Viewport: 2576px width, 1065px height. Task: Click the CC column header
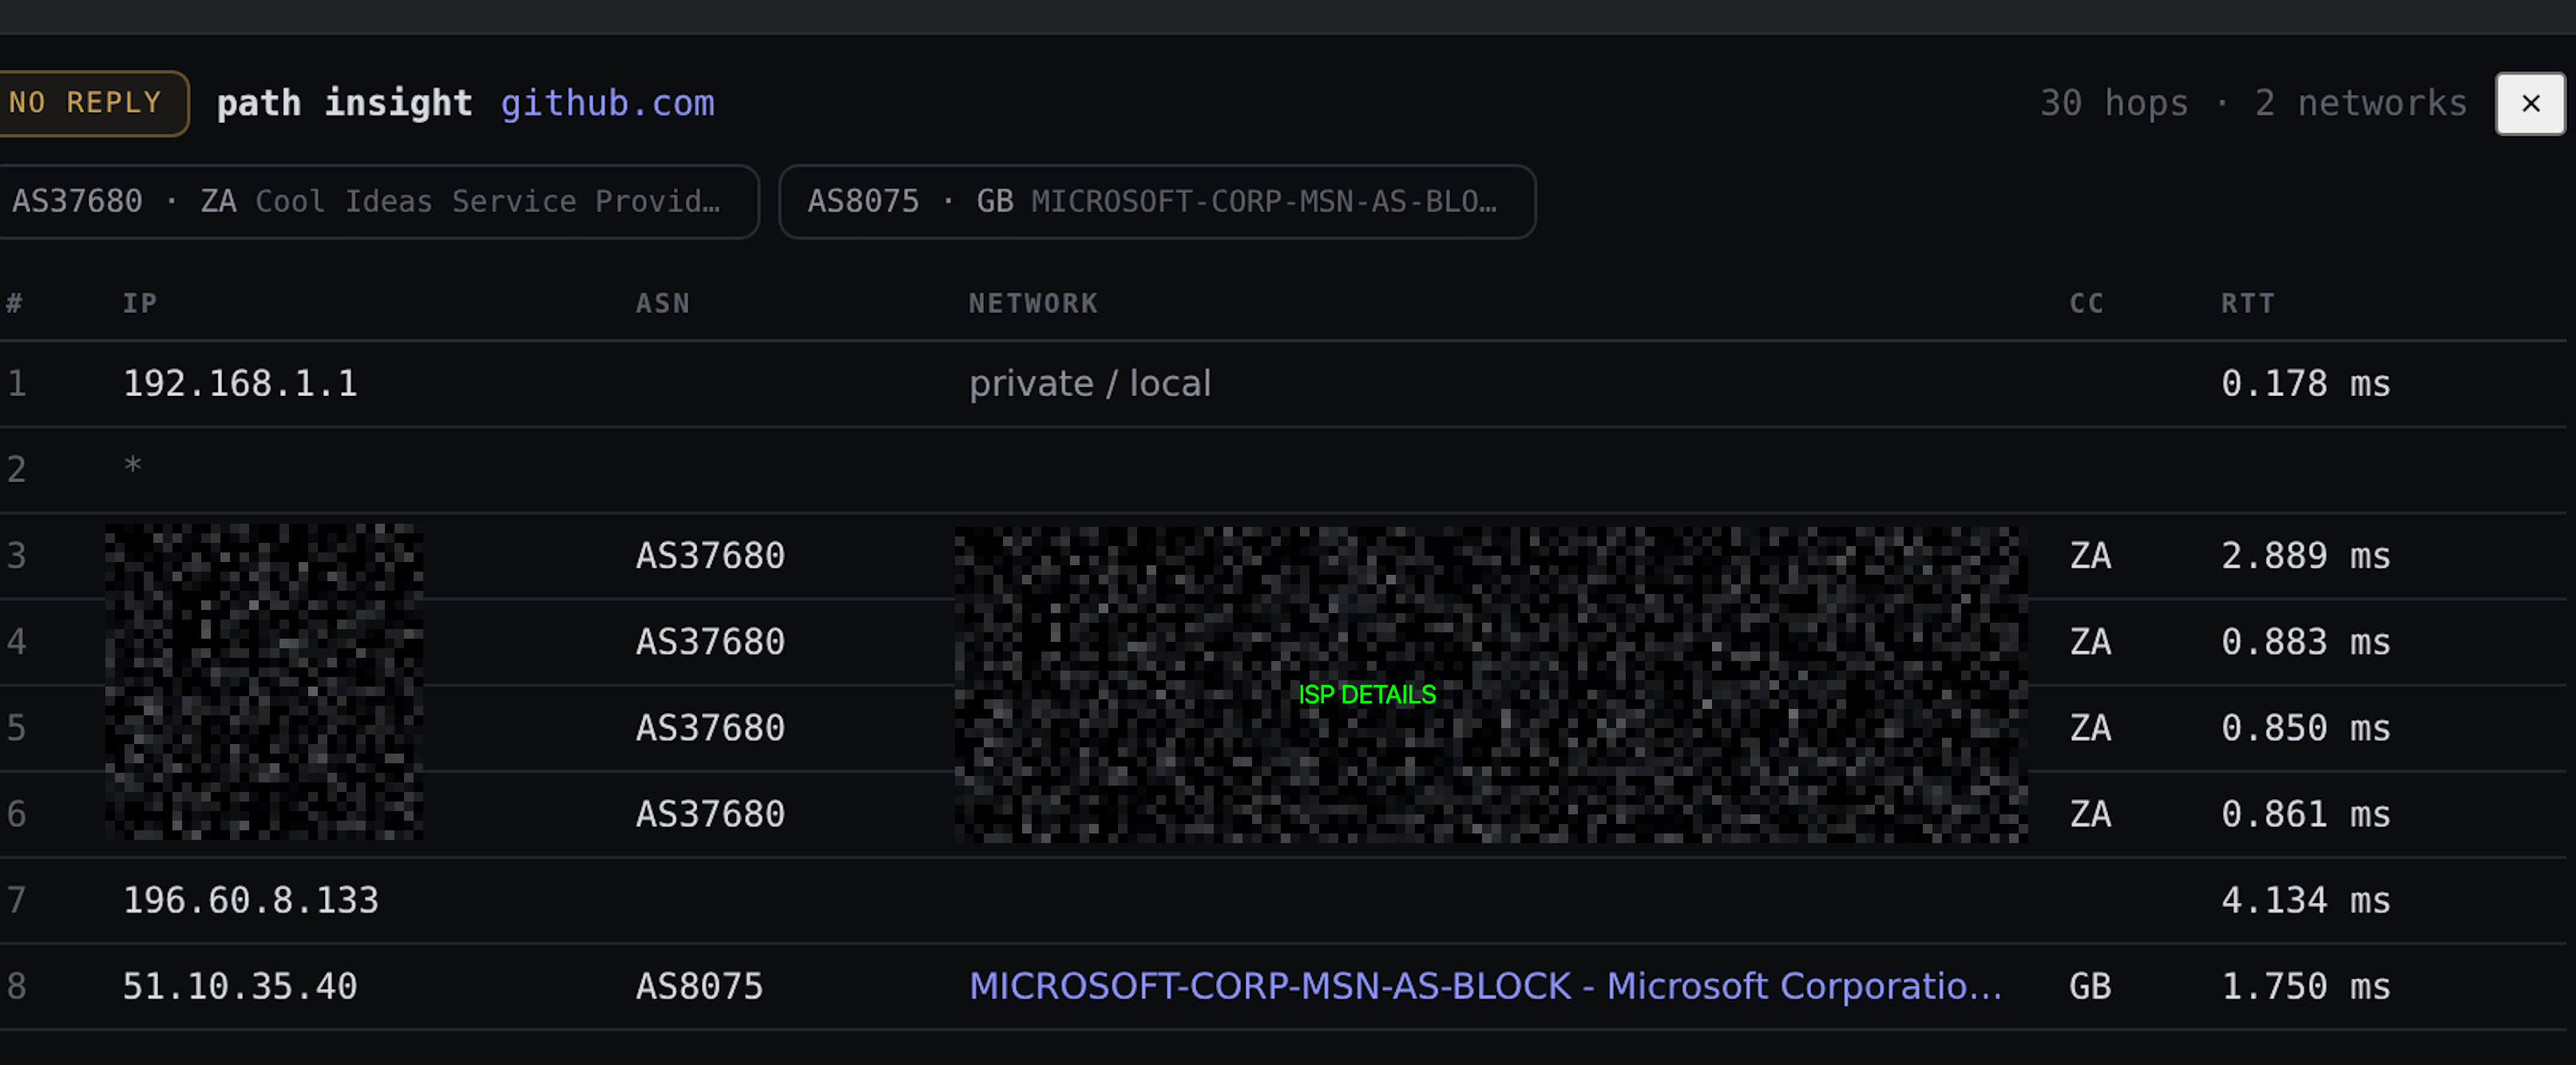click(2086, 303)
